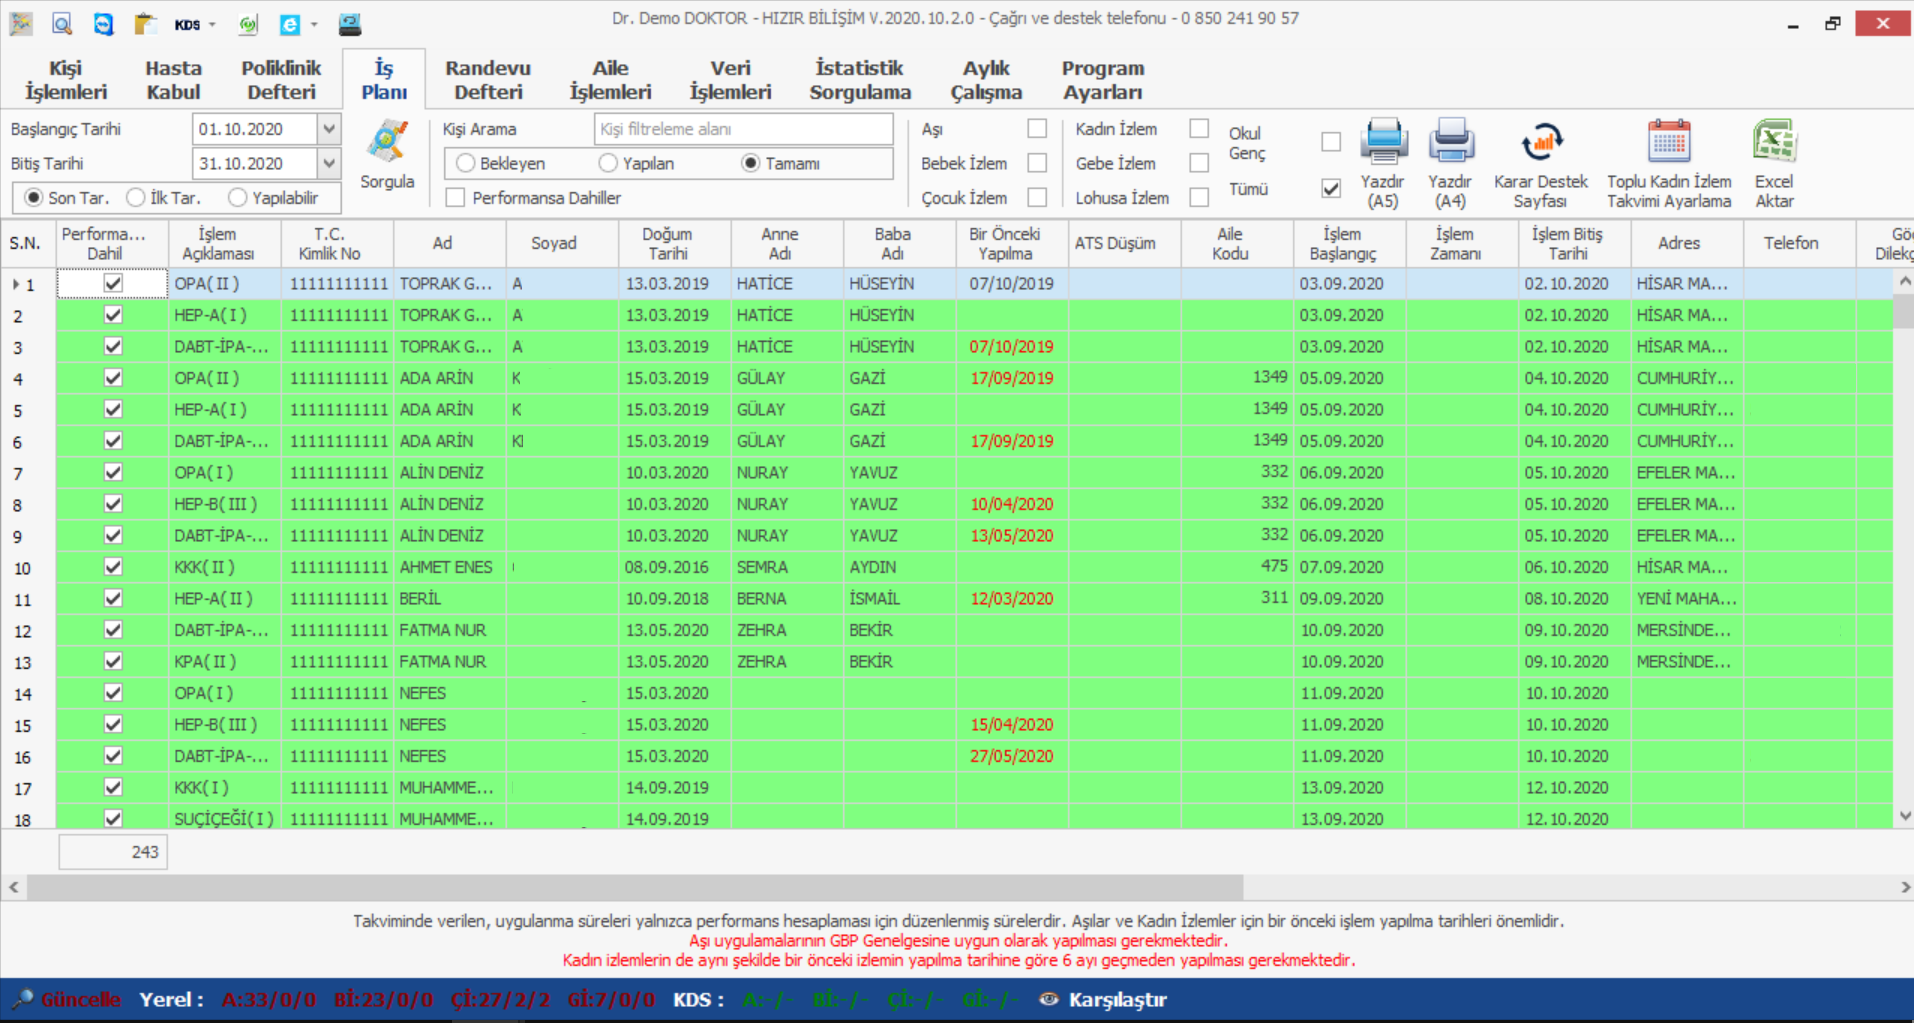This screenshot has width=1914, height=1023.
Task: Select the Bekleyen radio button
Action: click(465, 163)
